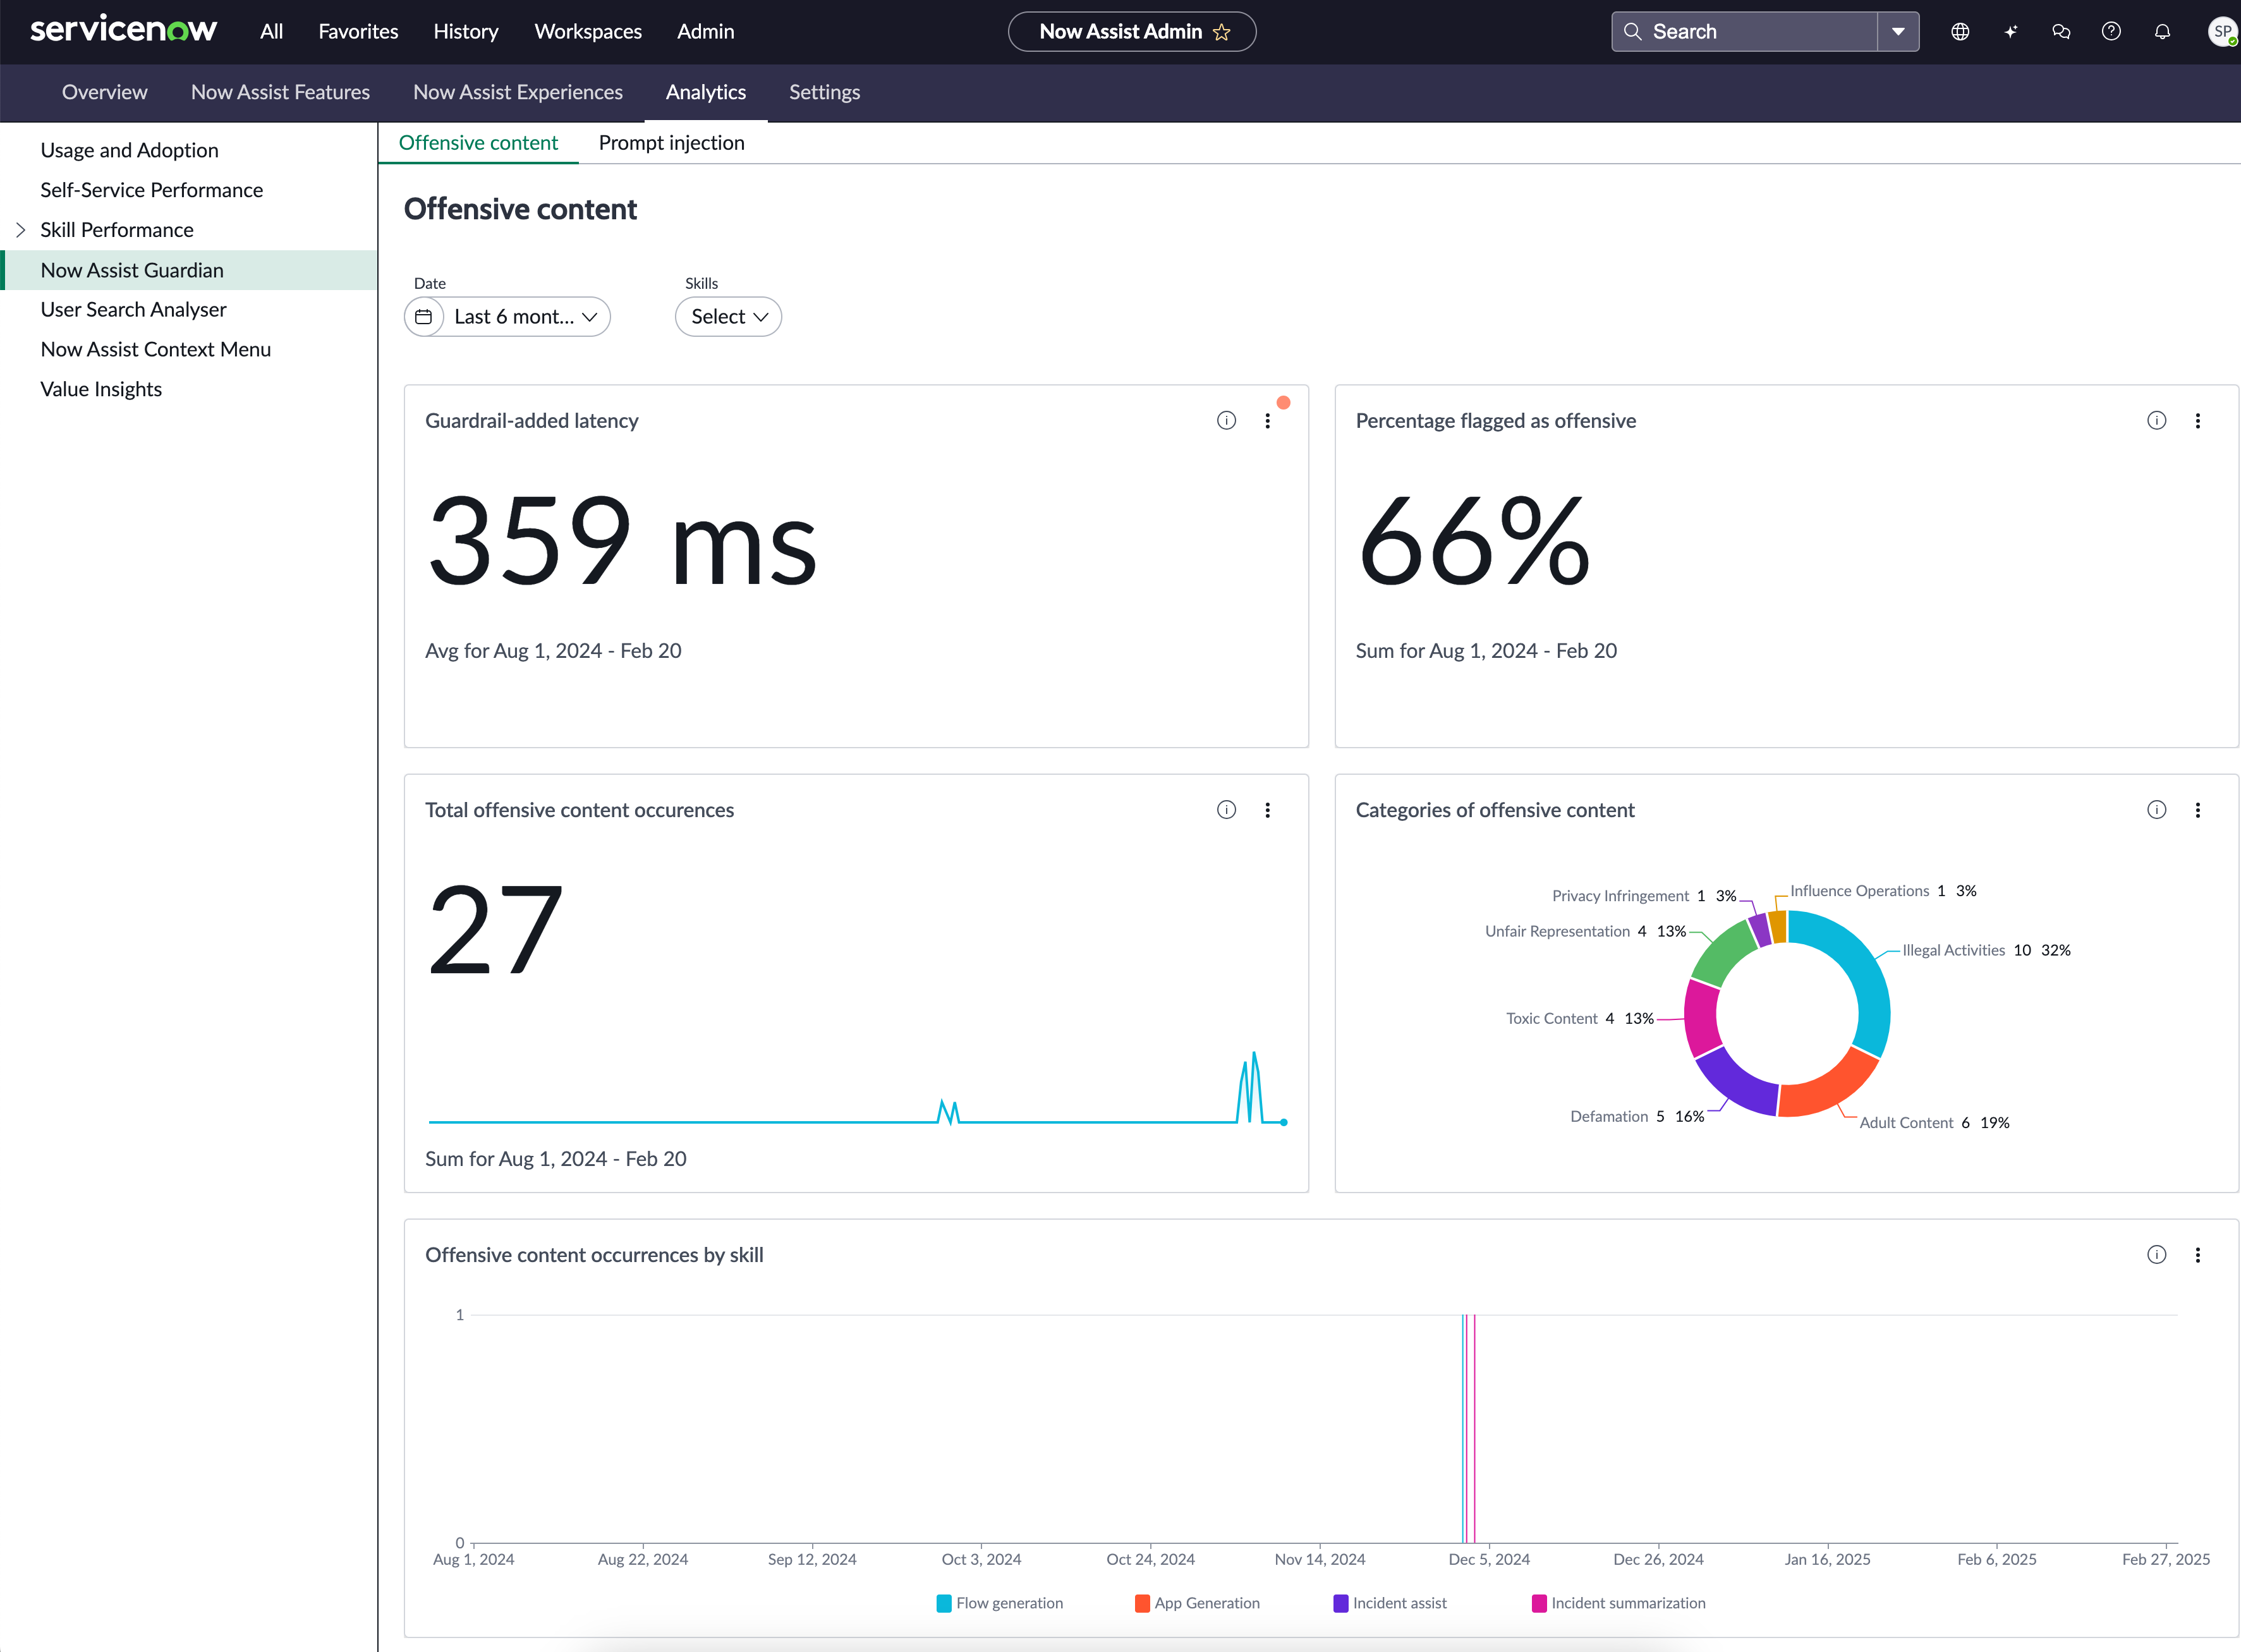Toggle App Generation legend series
This screenshot has width=2241, height=1652.
[x=1197, y=1603]
